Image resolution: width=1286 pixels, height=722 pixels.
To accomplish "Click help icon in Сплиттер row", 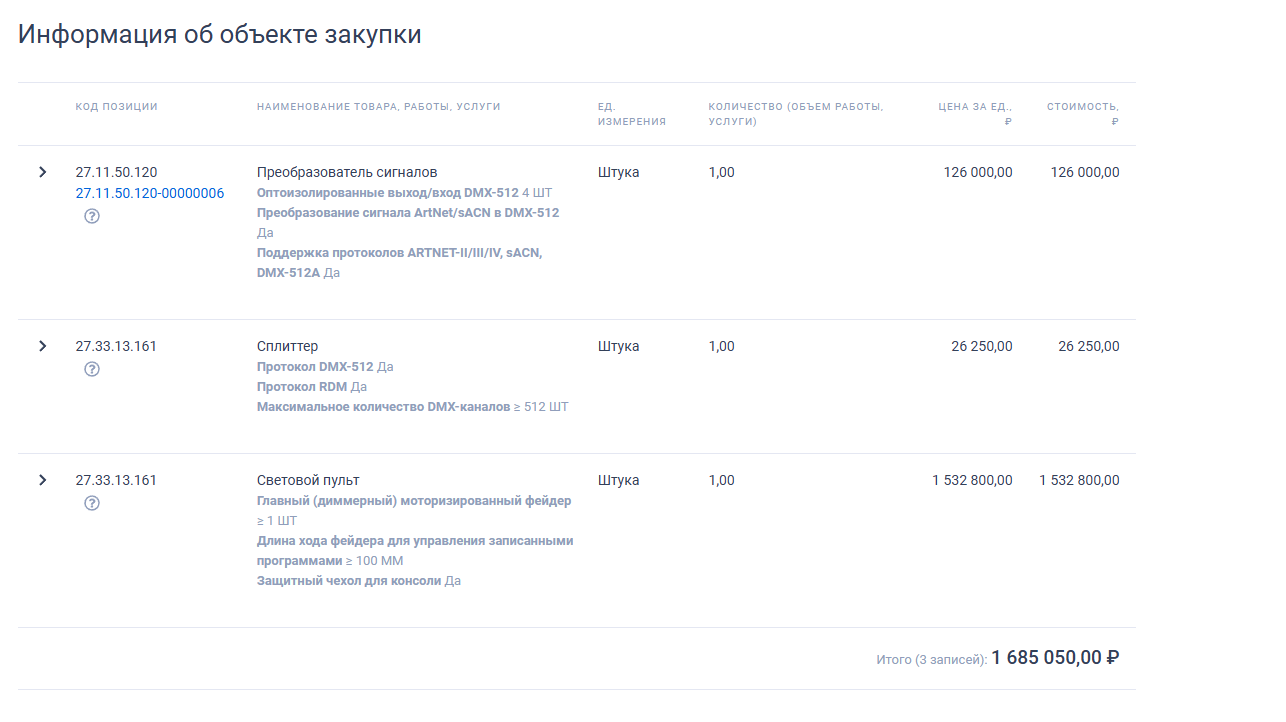I will coord(92,369).
